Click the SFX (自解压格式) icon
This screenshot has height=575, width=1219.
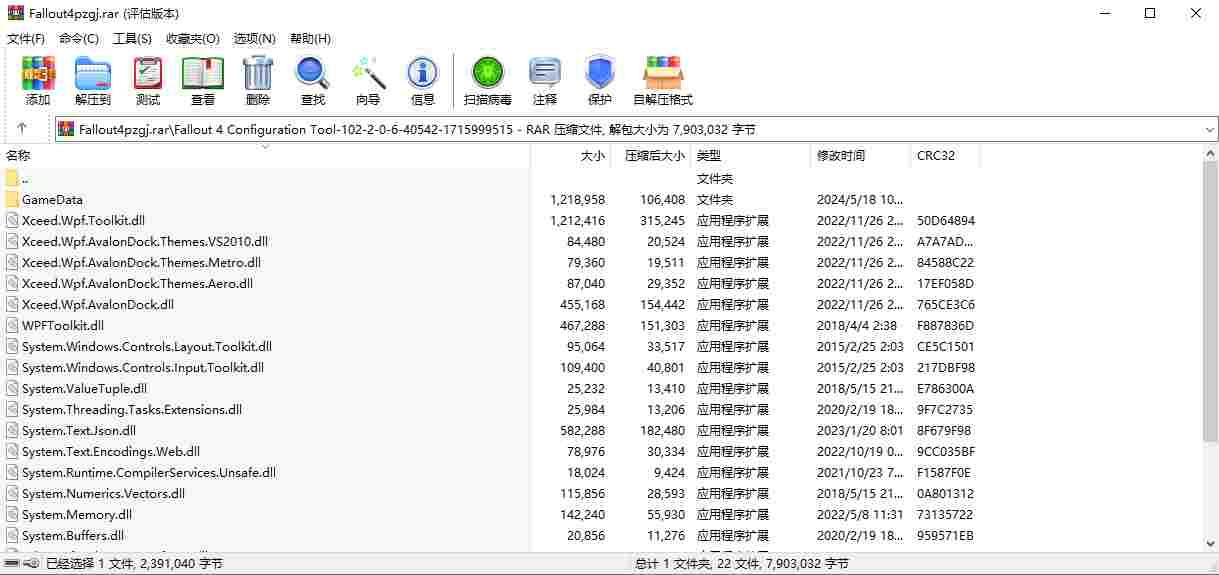pos(663,73)
